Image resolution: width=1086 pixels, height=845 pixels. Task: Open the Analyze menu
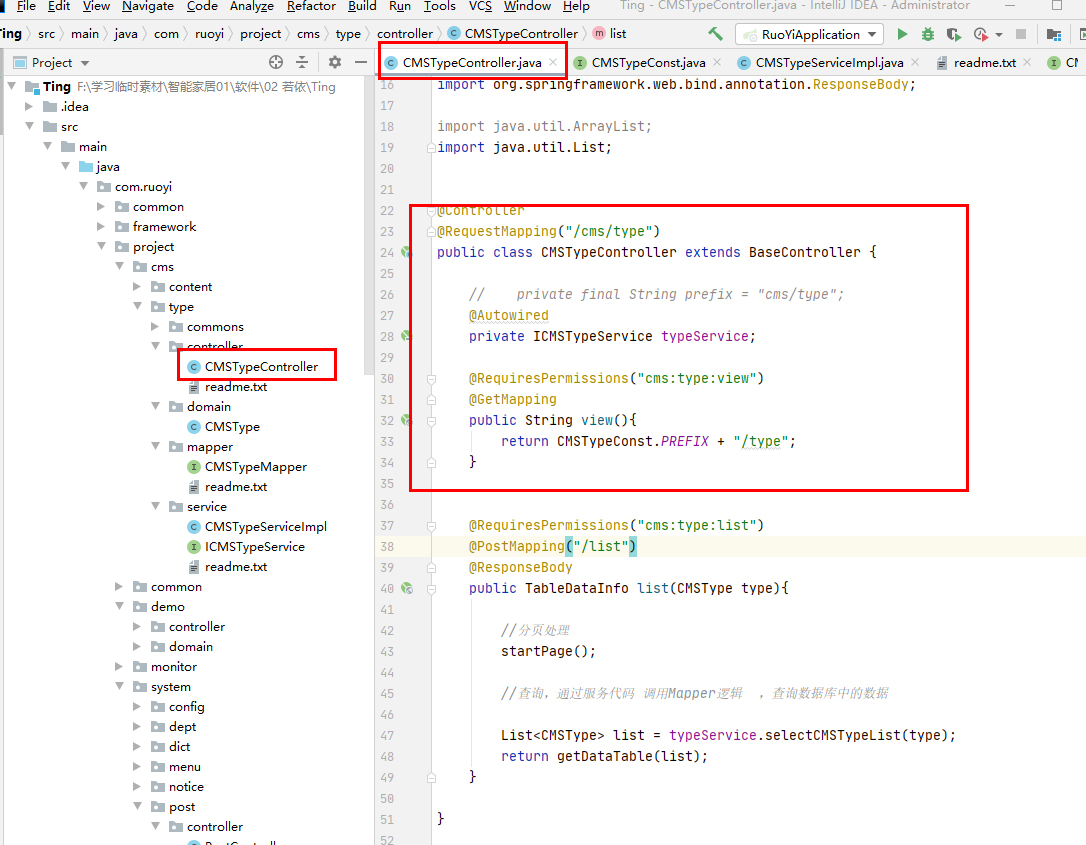click(x=252, y=6)
